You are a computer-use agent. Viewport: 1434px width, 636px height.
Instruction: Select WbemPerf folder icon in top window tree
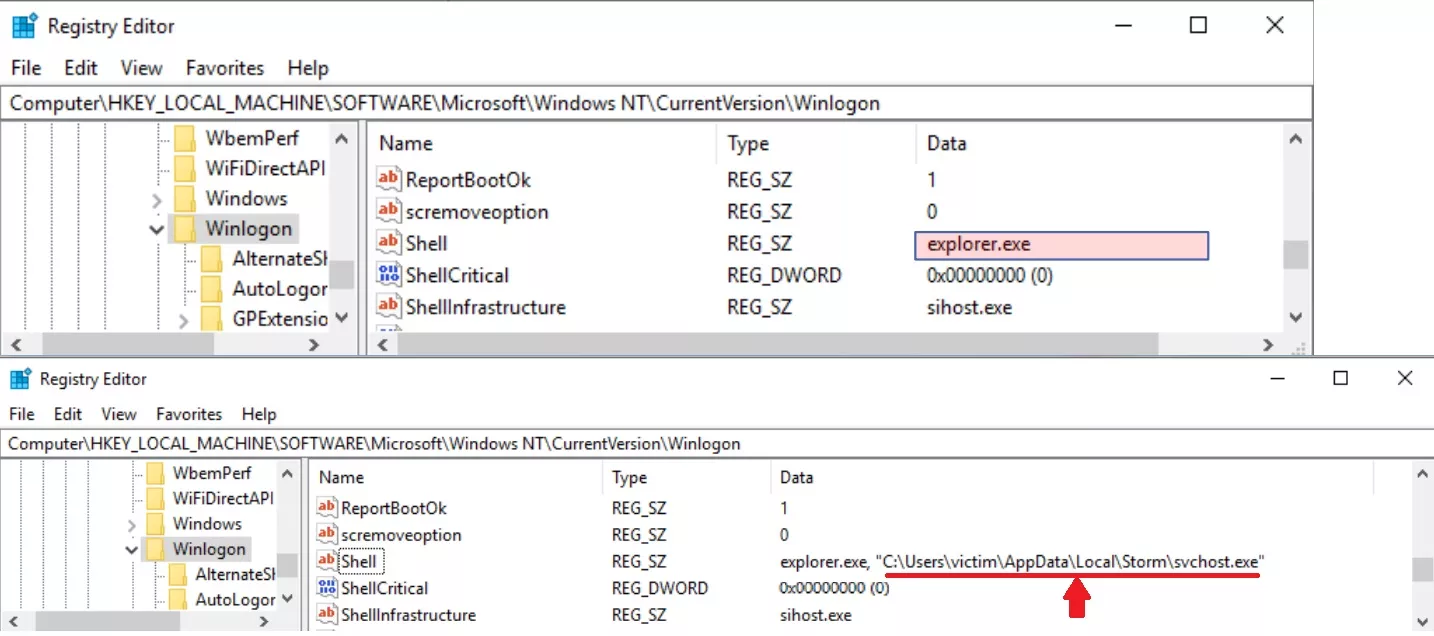[184, 138]
